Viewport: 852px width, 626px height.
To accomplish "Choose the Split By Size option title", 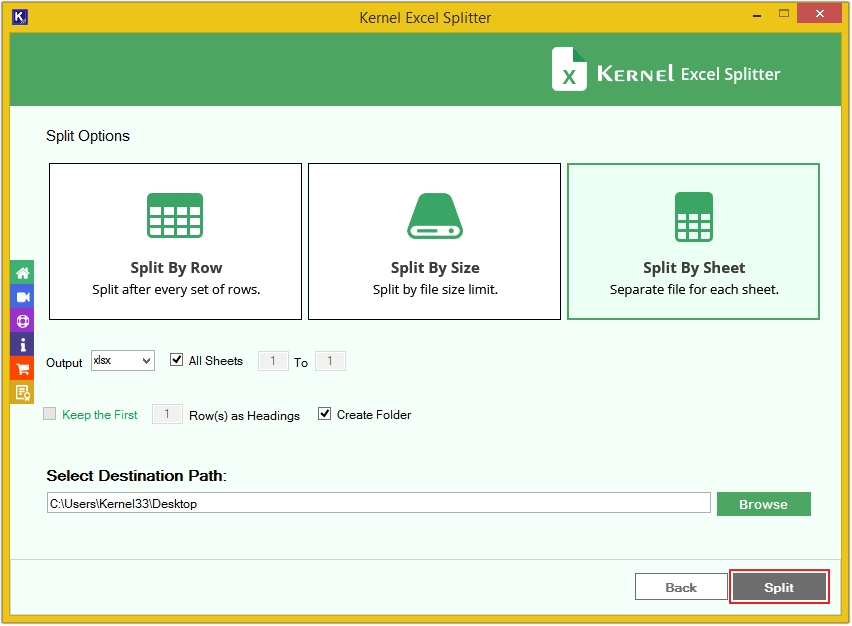I will click(435, 268).
